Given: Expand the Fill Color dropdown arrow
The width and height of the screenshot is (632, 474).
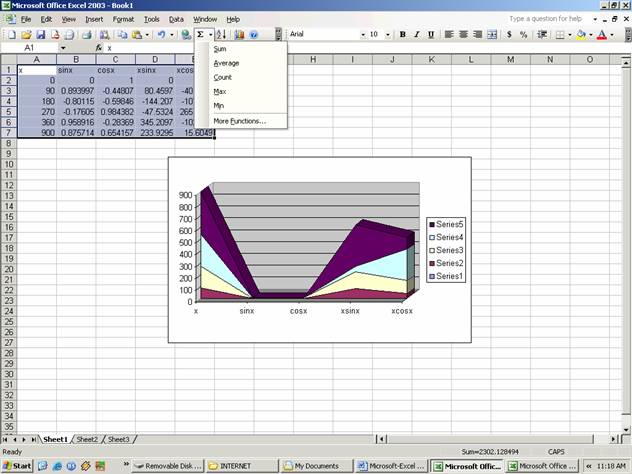Looking at the screenshot, I should 591,35.
